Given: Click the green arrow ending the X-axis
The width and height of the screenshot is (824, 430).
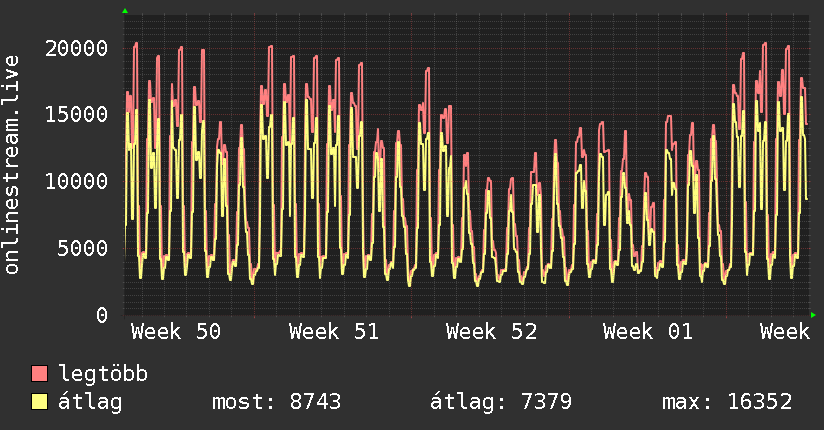Looking at the screenshot, I should [814, 315].
